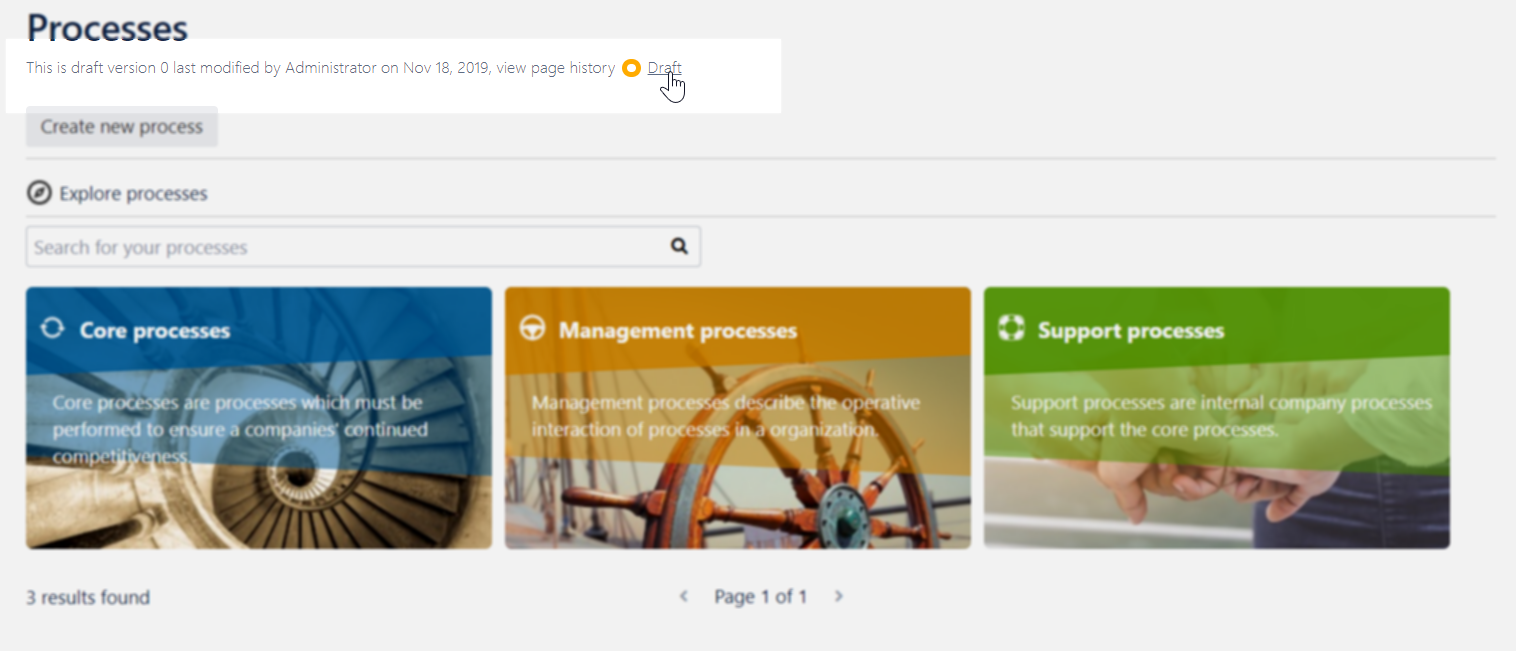Click the Management processes steering wheel icon
This screenshot has height=651, width=1516.
532,329
